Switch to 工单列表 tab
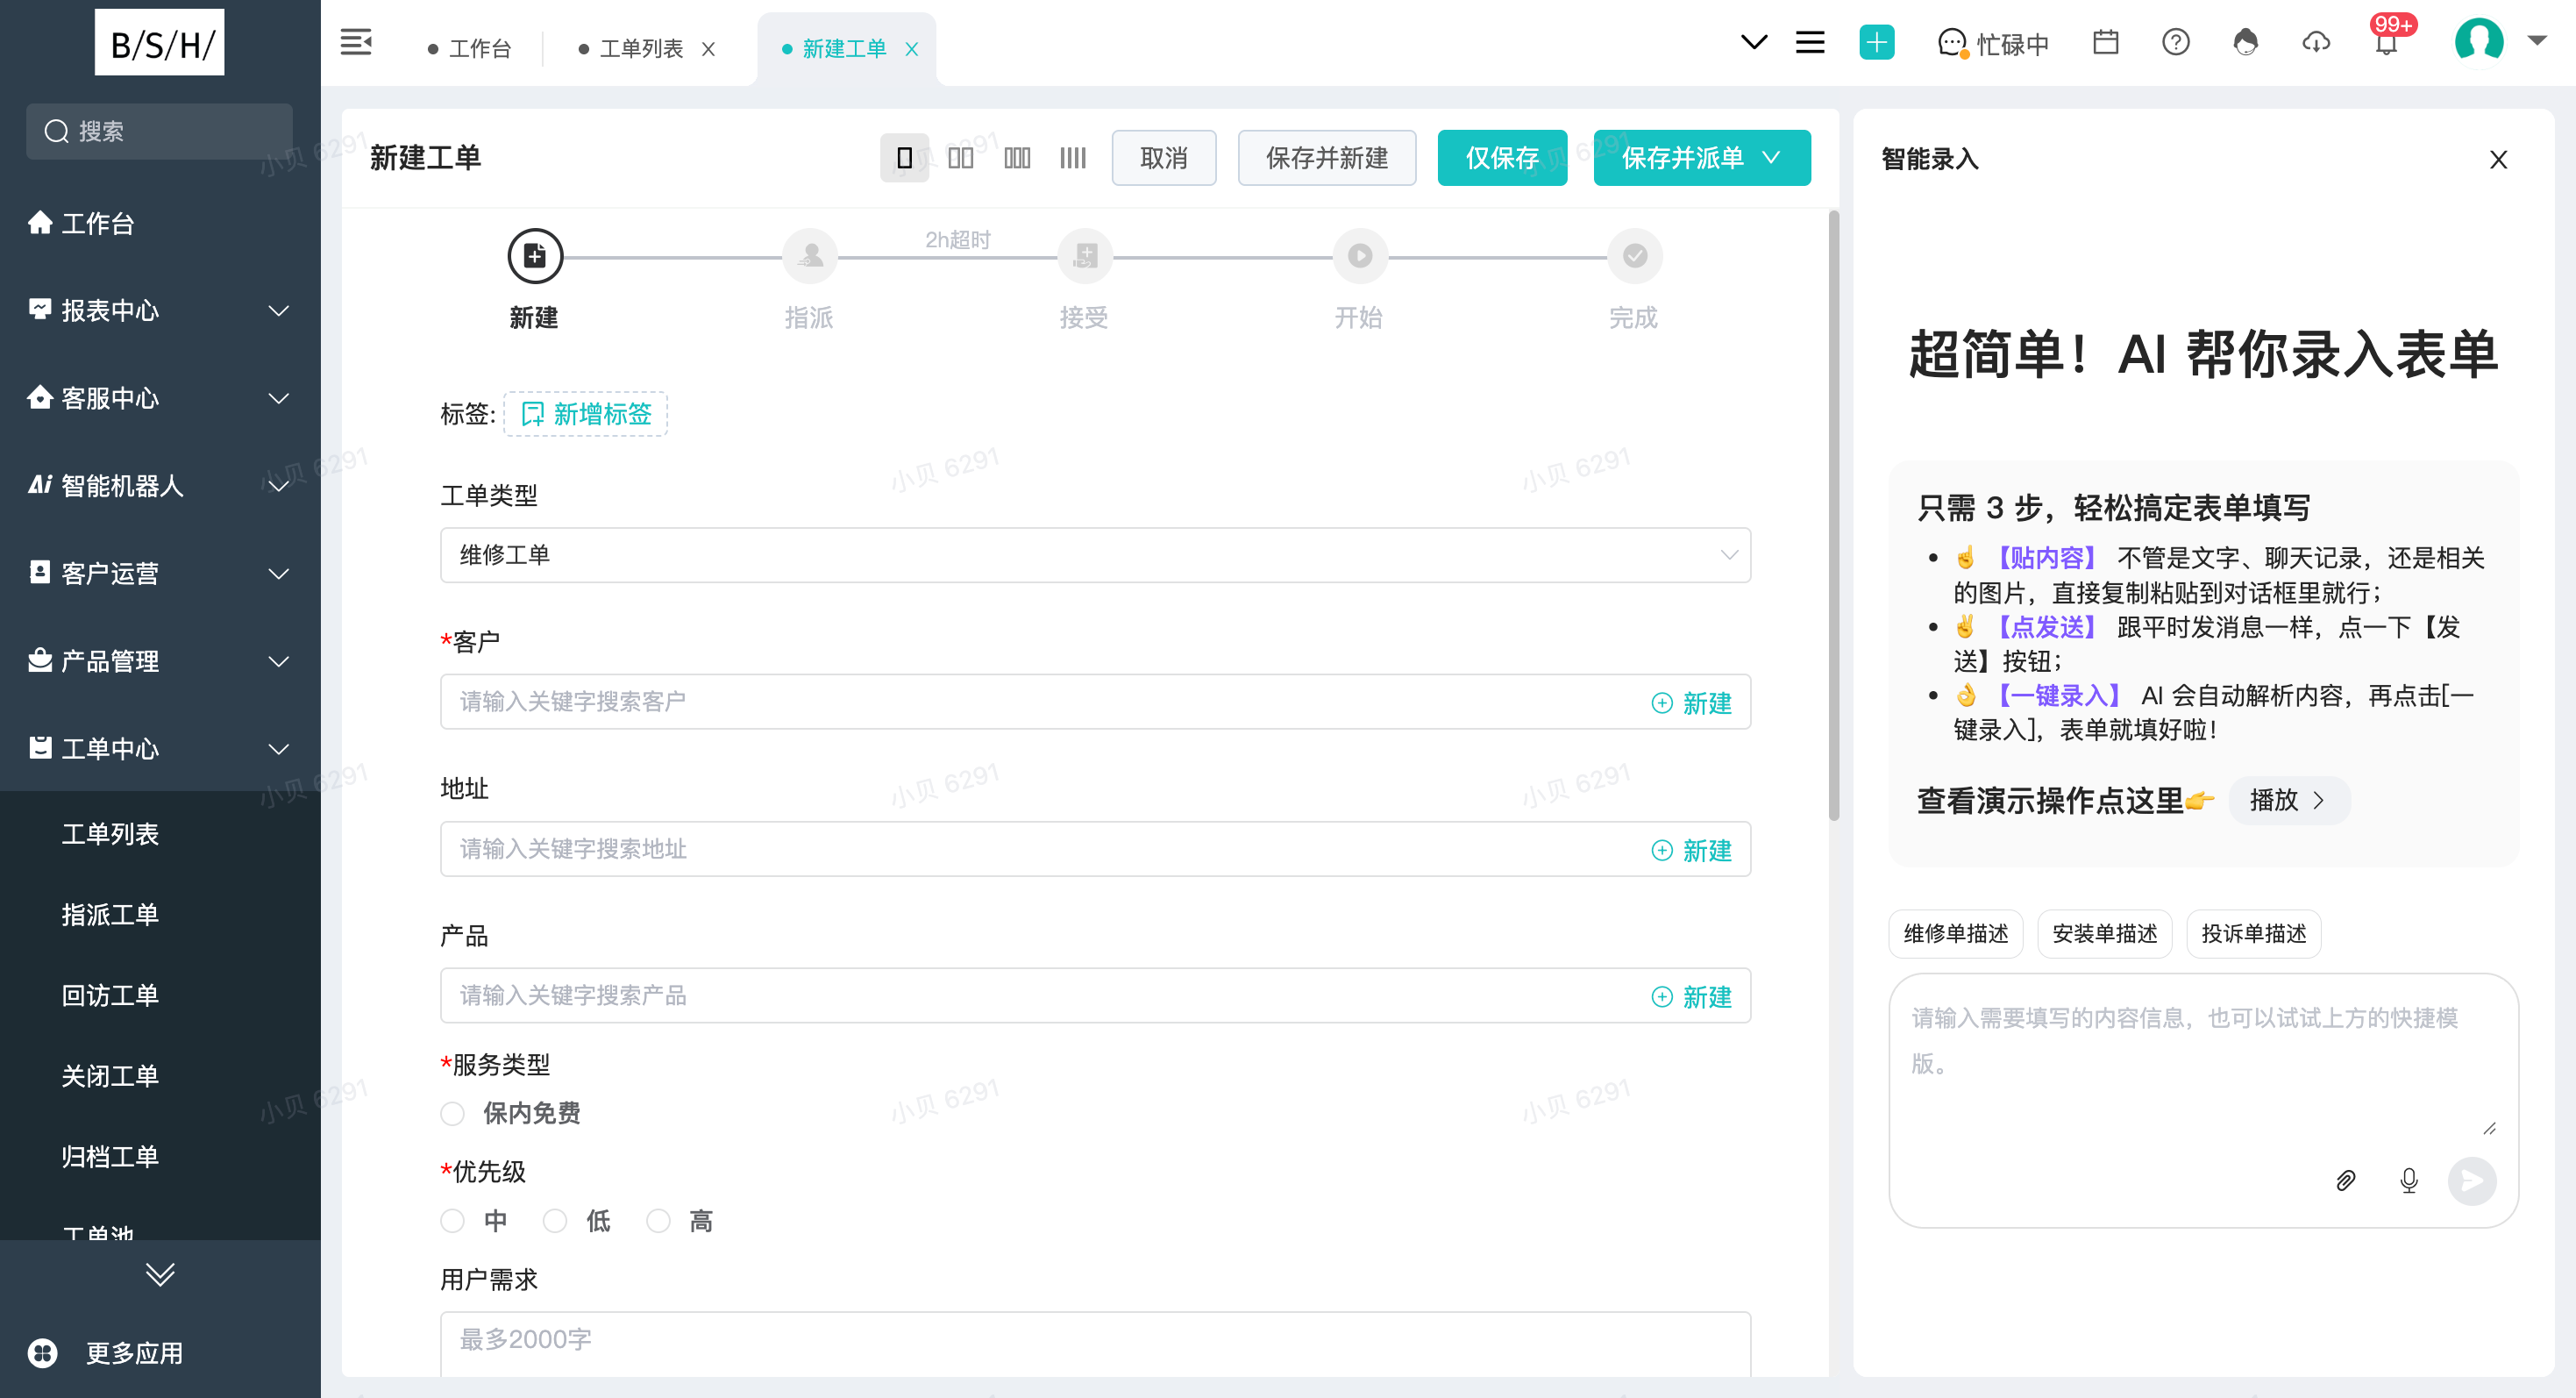Viewport: 2576px width, 1398px height. 631,49
